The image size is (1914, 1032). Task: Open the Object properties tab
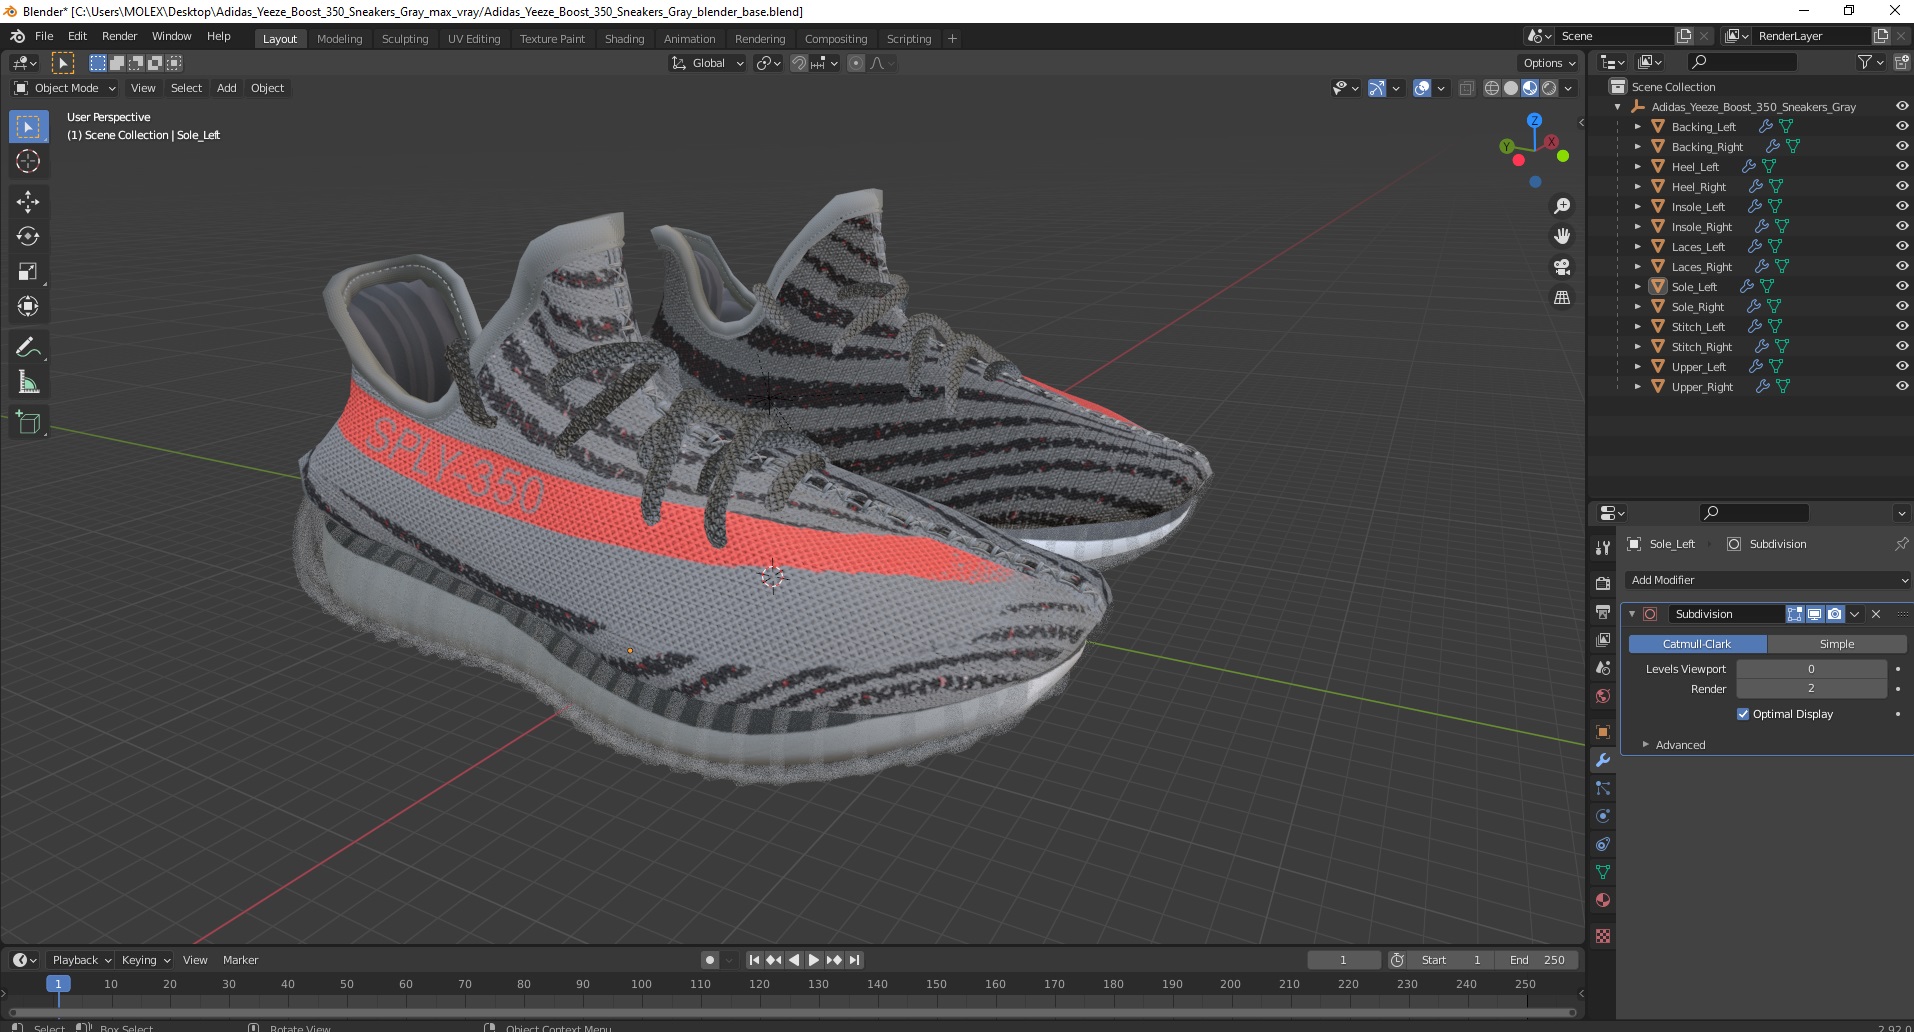click(1603, 732)
